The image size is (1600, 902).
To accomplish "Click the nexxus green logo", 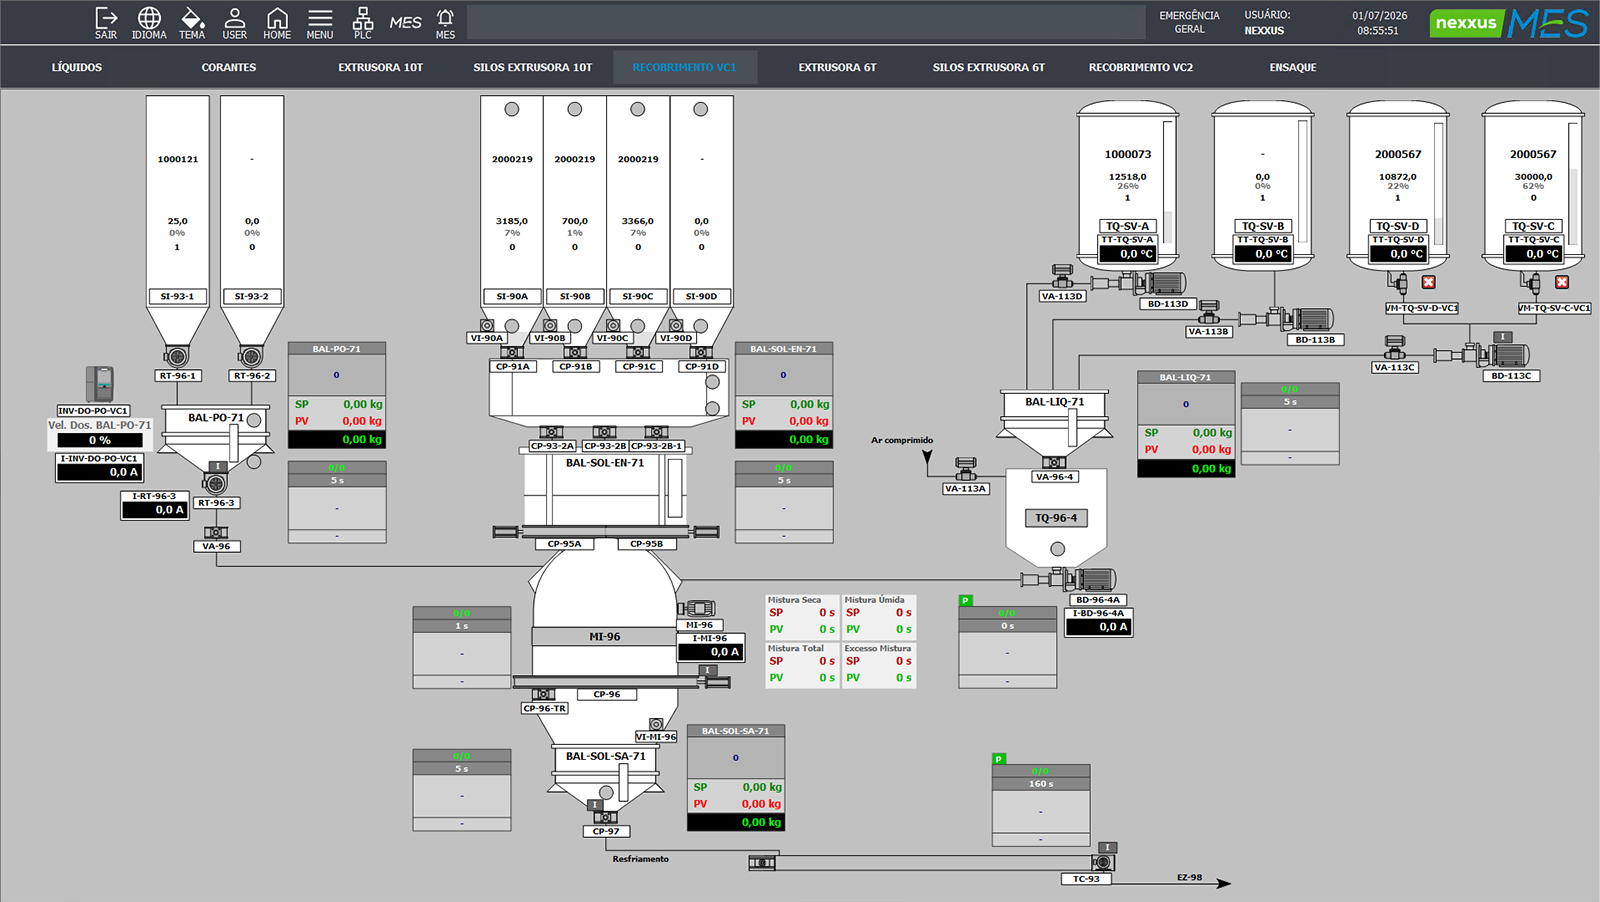I will tap(1466, 23).
